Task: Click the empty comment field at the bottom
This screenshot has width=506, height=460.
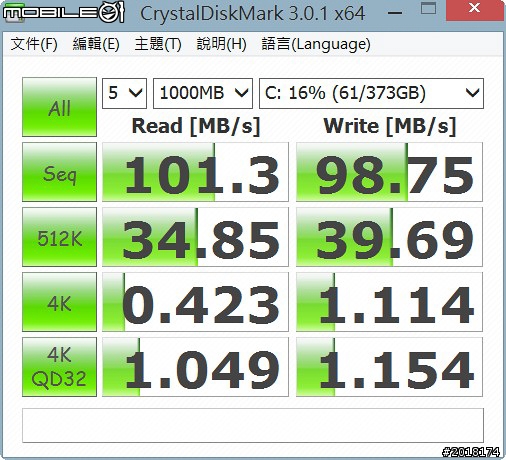Action: tap(253, 425)
